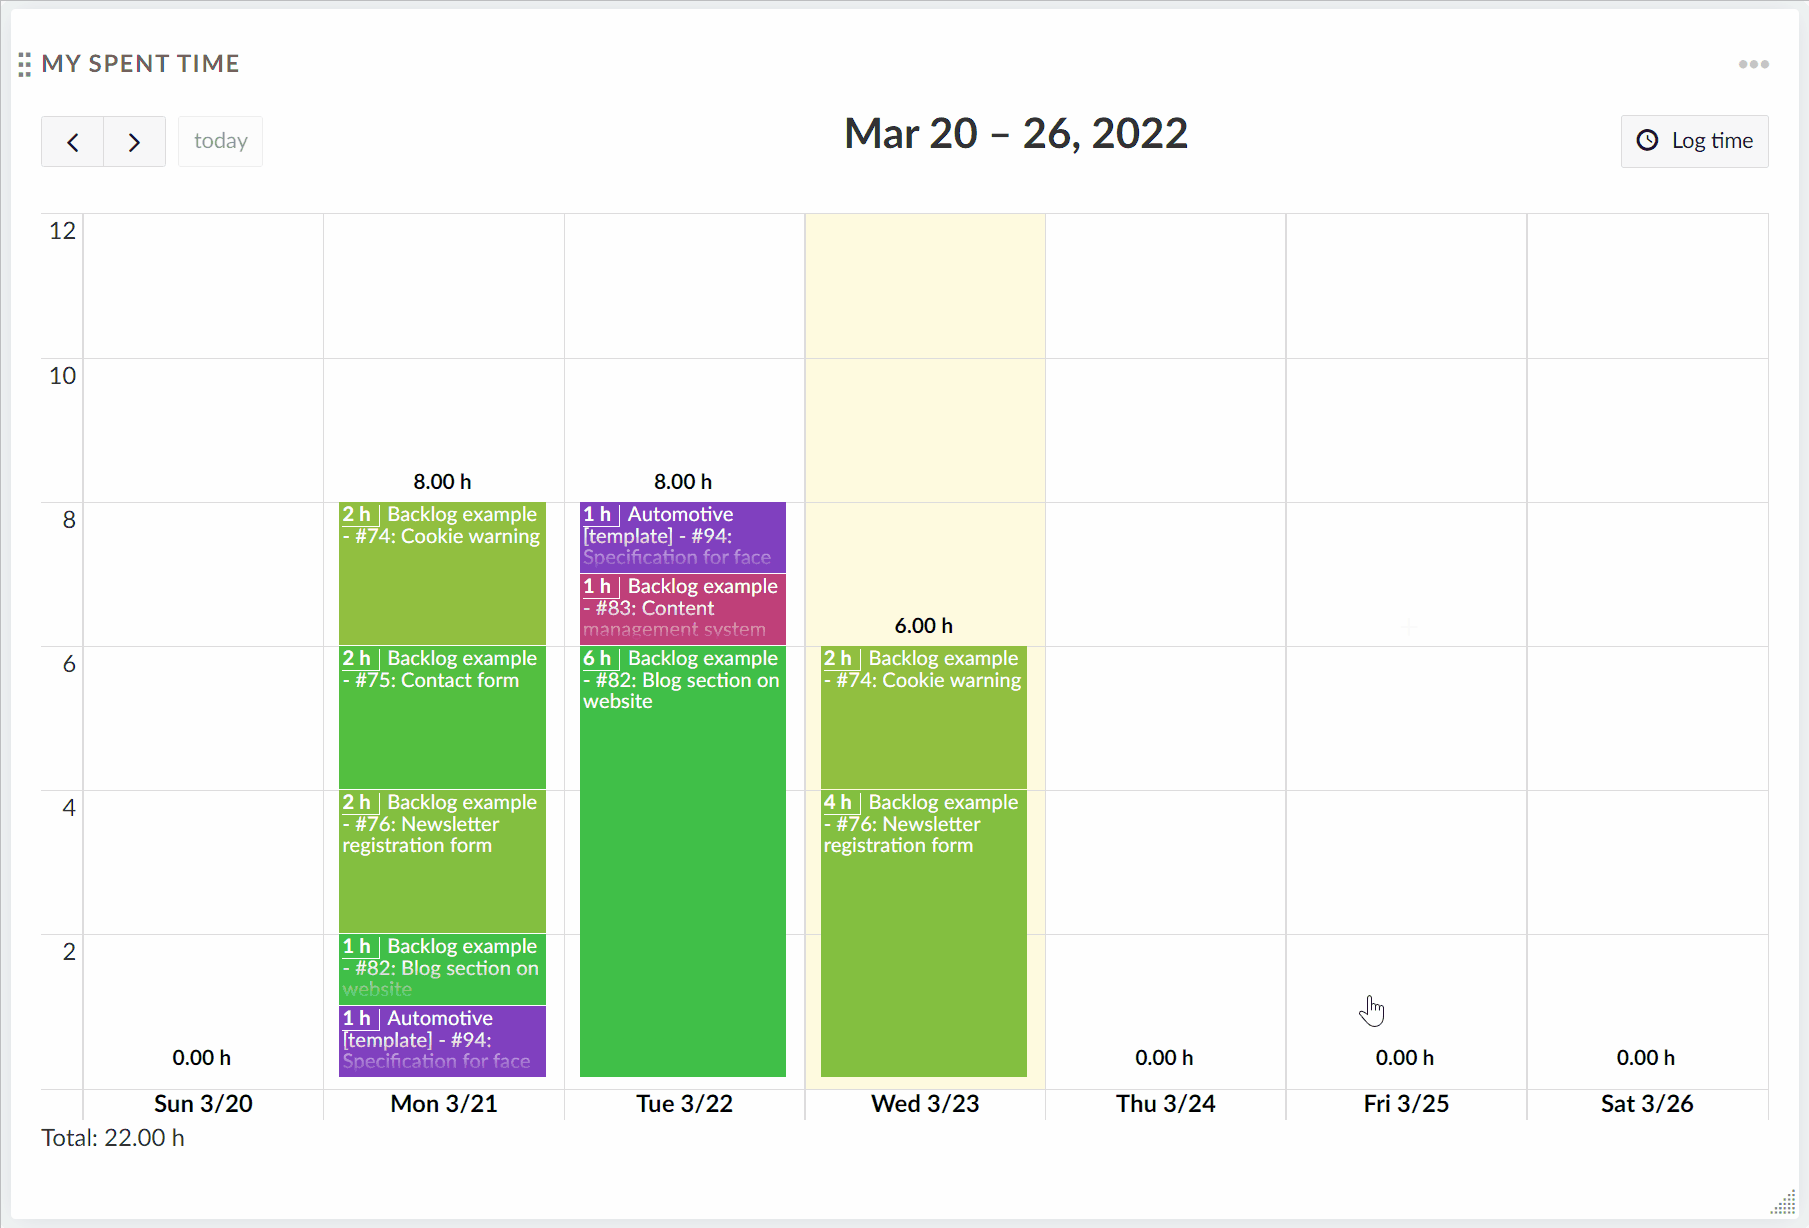Click the drag handle beside MY SPENT TIME
The height and width of the screenshot is (1228, 1809).
[25, 63]
